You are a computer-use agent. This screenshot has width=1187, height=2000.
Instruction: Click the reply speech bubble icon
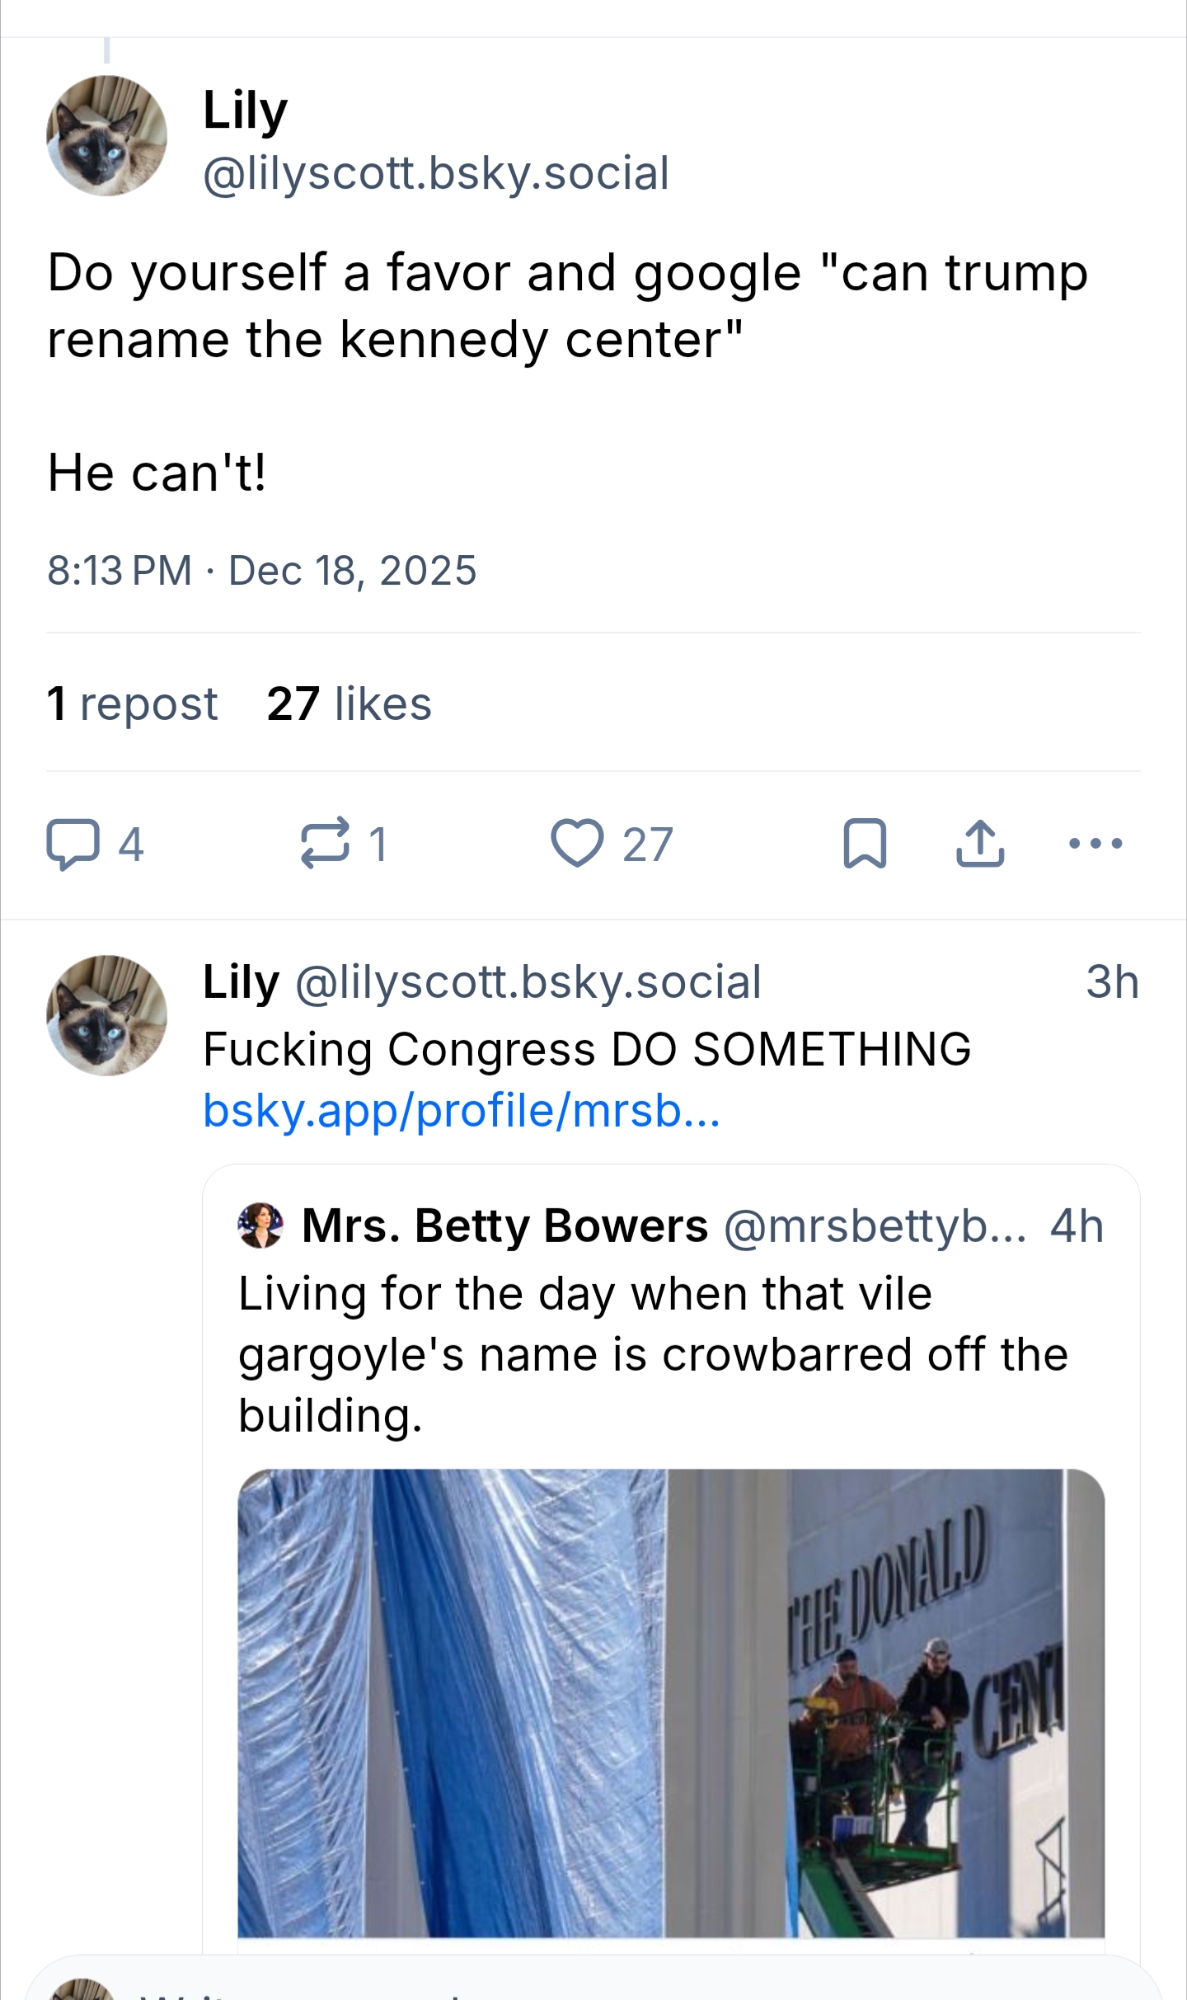tap(73, 844)
